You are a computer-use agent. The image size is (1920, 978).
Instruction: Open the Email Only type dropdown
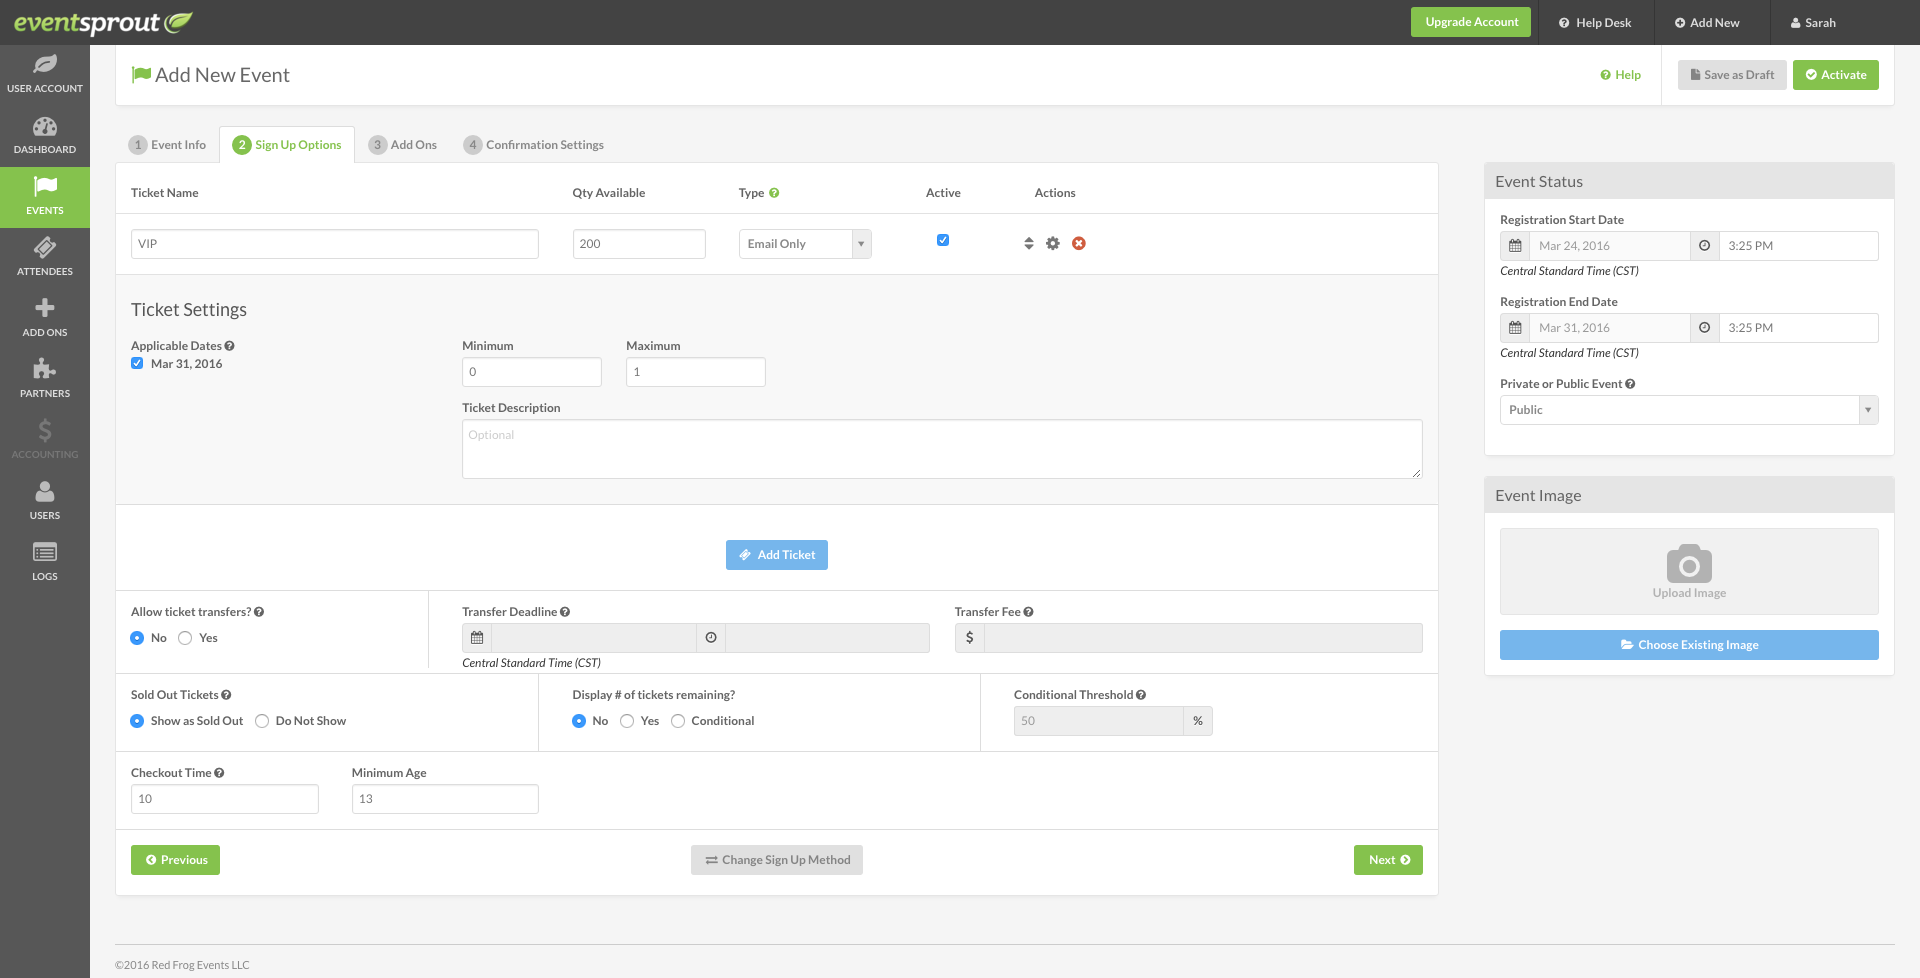coord(805,244)
